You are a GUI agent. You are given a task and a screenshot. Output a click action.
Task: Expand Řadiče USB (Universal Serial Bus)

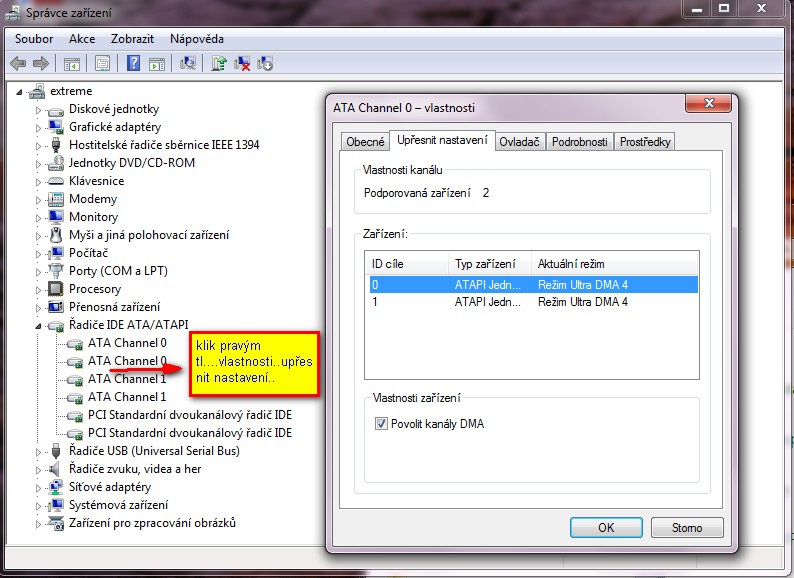click(38, 451)
